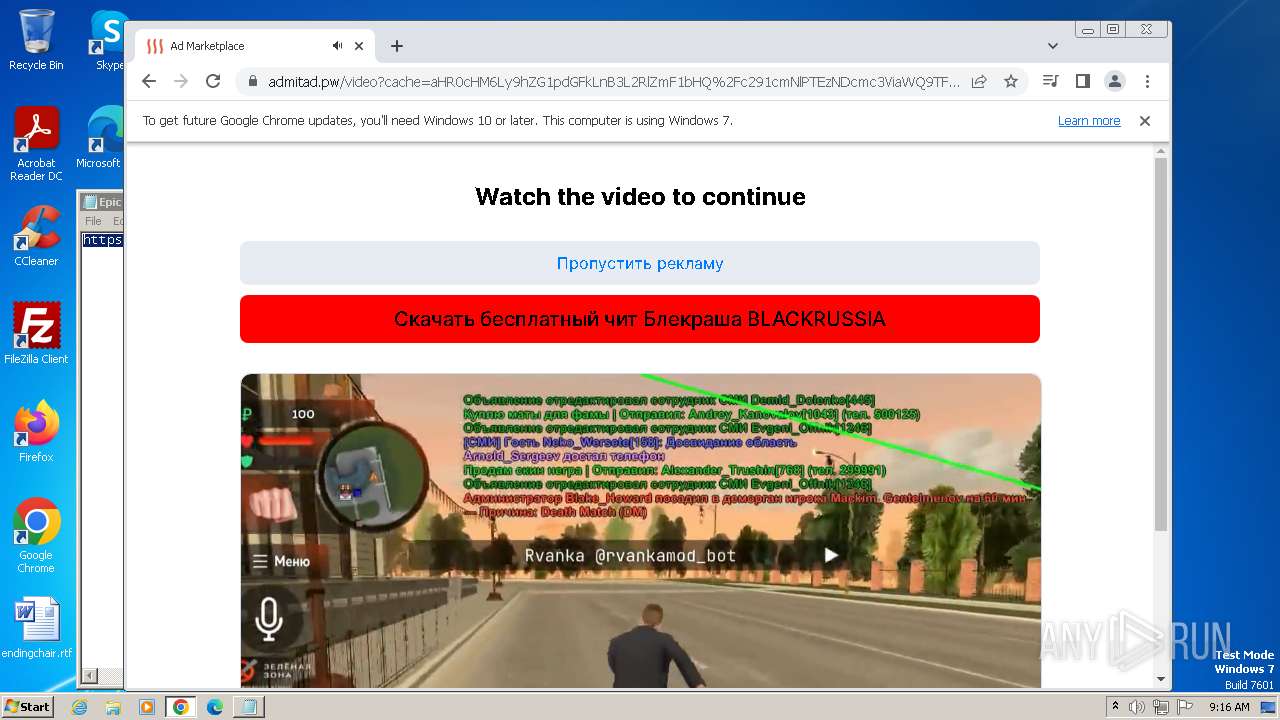Open FileZilla Client desktop icon
This screenshot has width=1280, height=720.
point(36,333)
